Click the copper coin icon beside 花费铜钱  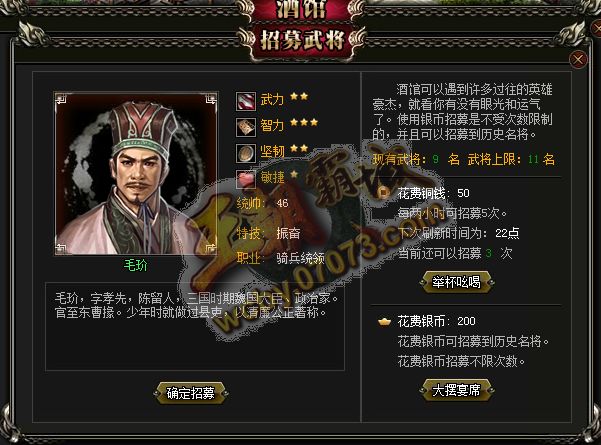pos(383,193)
